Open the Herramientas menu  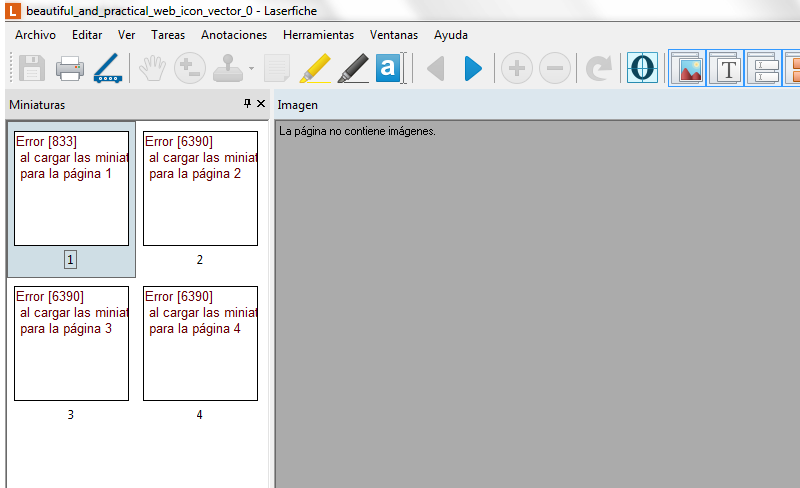click(318, 35)
